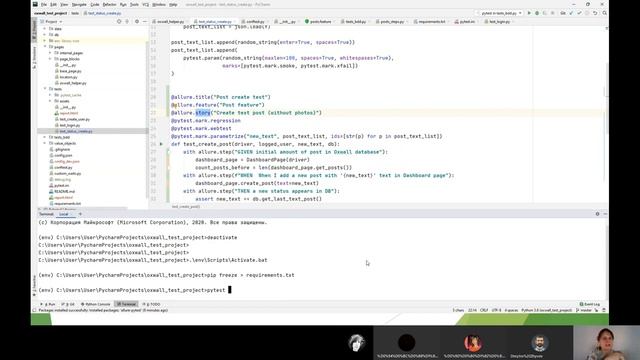Switch to requirements.txt editor tab
This screenshot has height=360, width=640.
431,22
